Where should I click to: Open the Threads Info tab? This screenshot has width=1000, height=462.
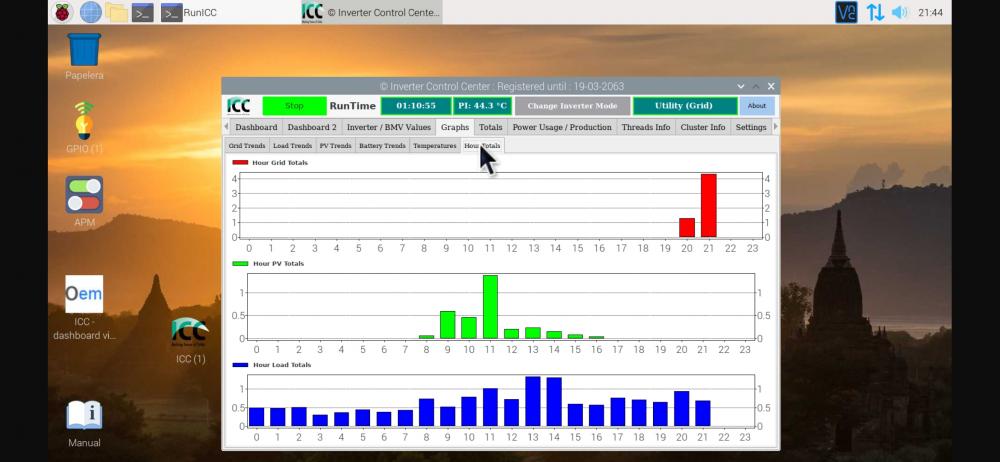pos(646,127)
